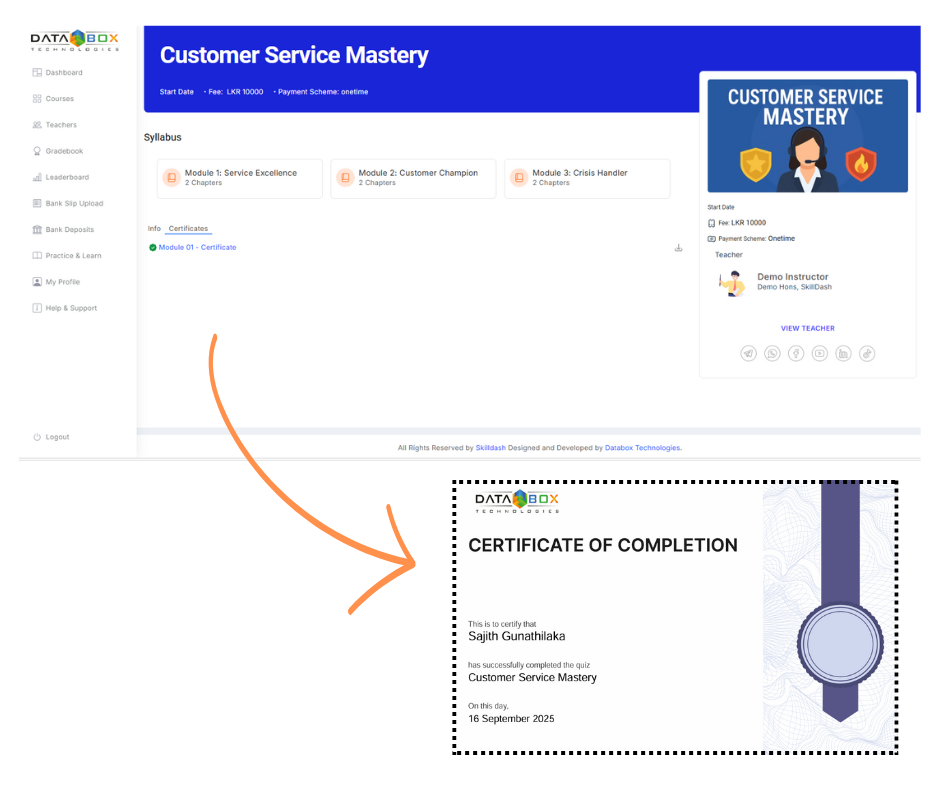The width and height of the screenshot is (940, 788).
Task: Open the teacher's YouTube channel icon
Action: tap(820, 353)
